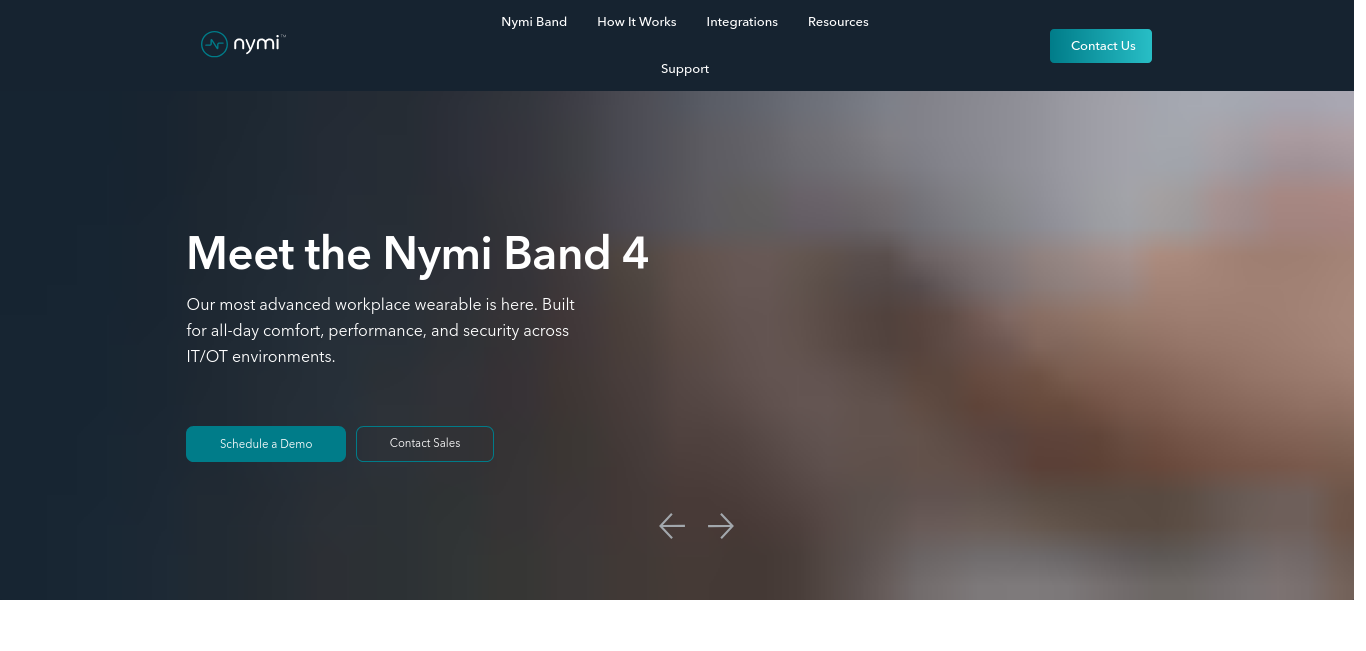Select Integrations in the navigation bar
Viewport: 1366px width, 651px height.
(742, 22)
